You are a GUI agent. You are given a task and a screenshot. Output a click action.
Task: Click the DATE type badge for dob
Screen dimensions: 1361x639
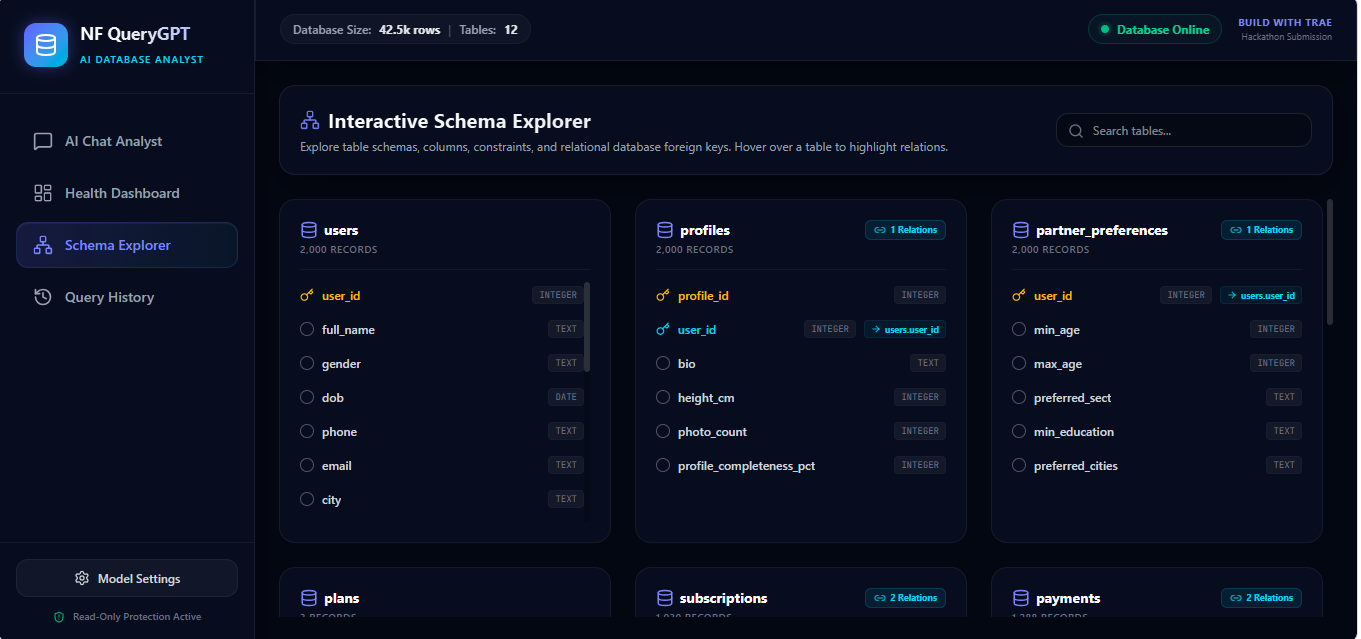click(566, 397)
